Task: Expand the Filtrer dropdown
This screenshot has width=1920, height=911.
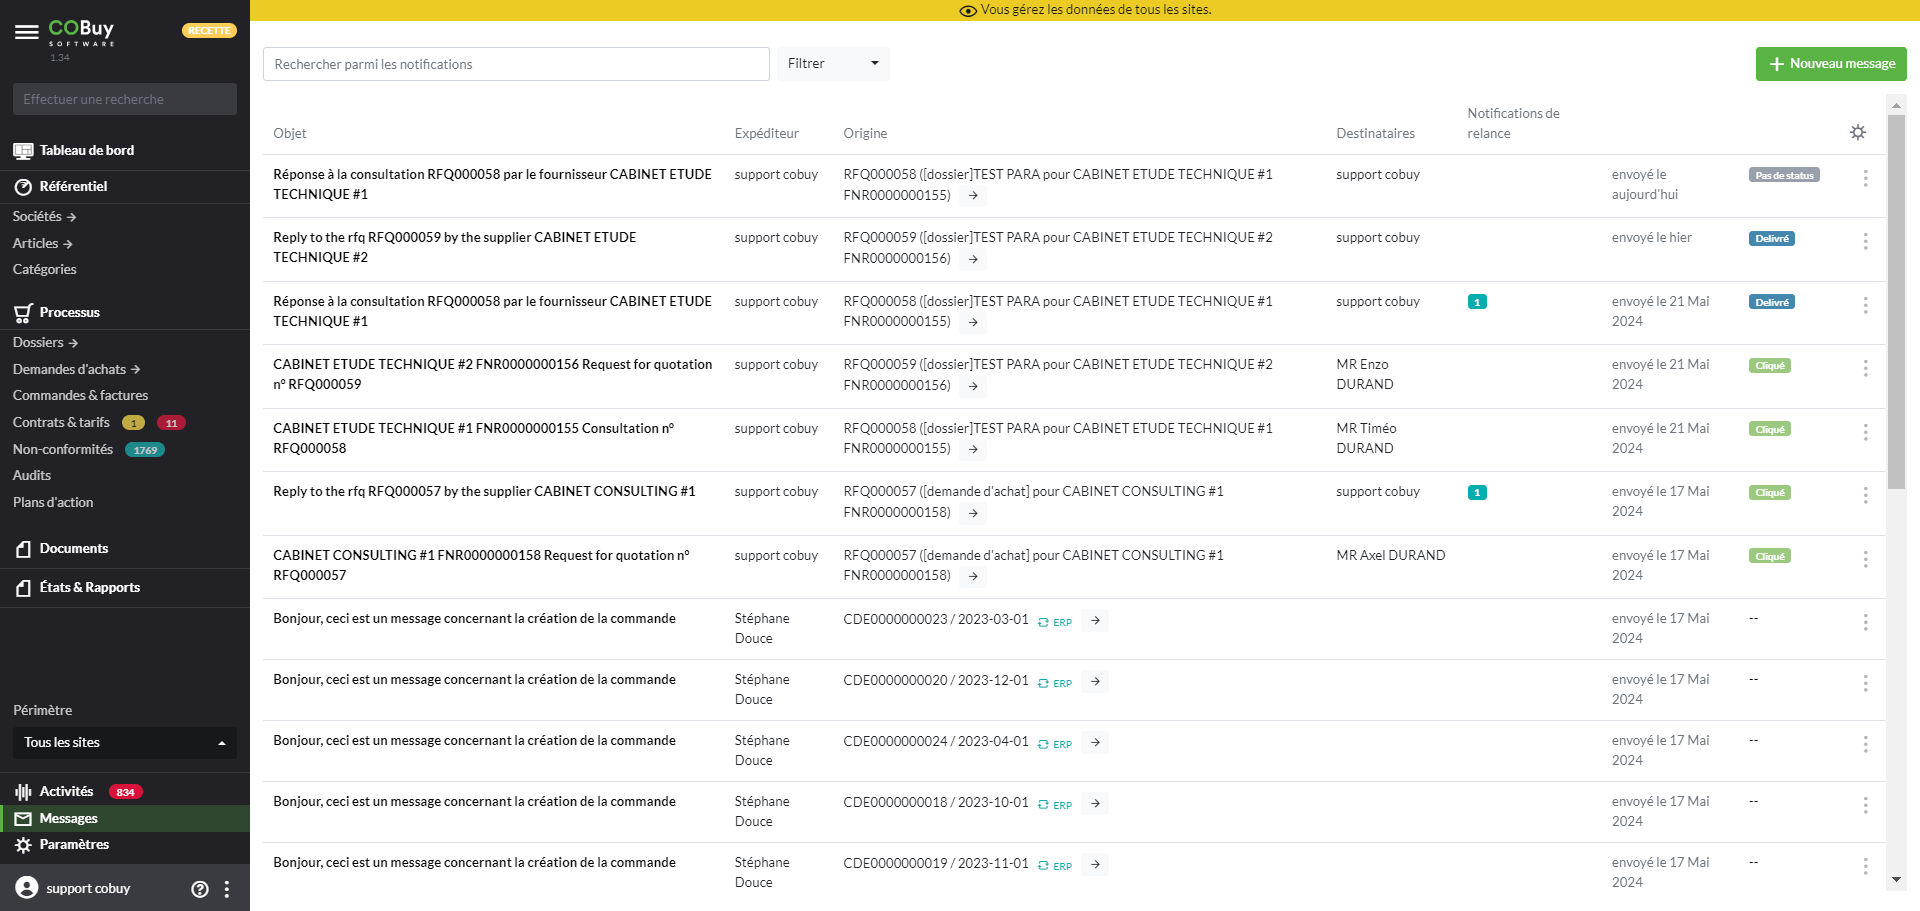Action: pyautogui.click(x=832, y=64)
